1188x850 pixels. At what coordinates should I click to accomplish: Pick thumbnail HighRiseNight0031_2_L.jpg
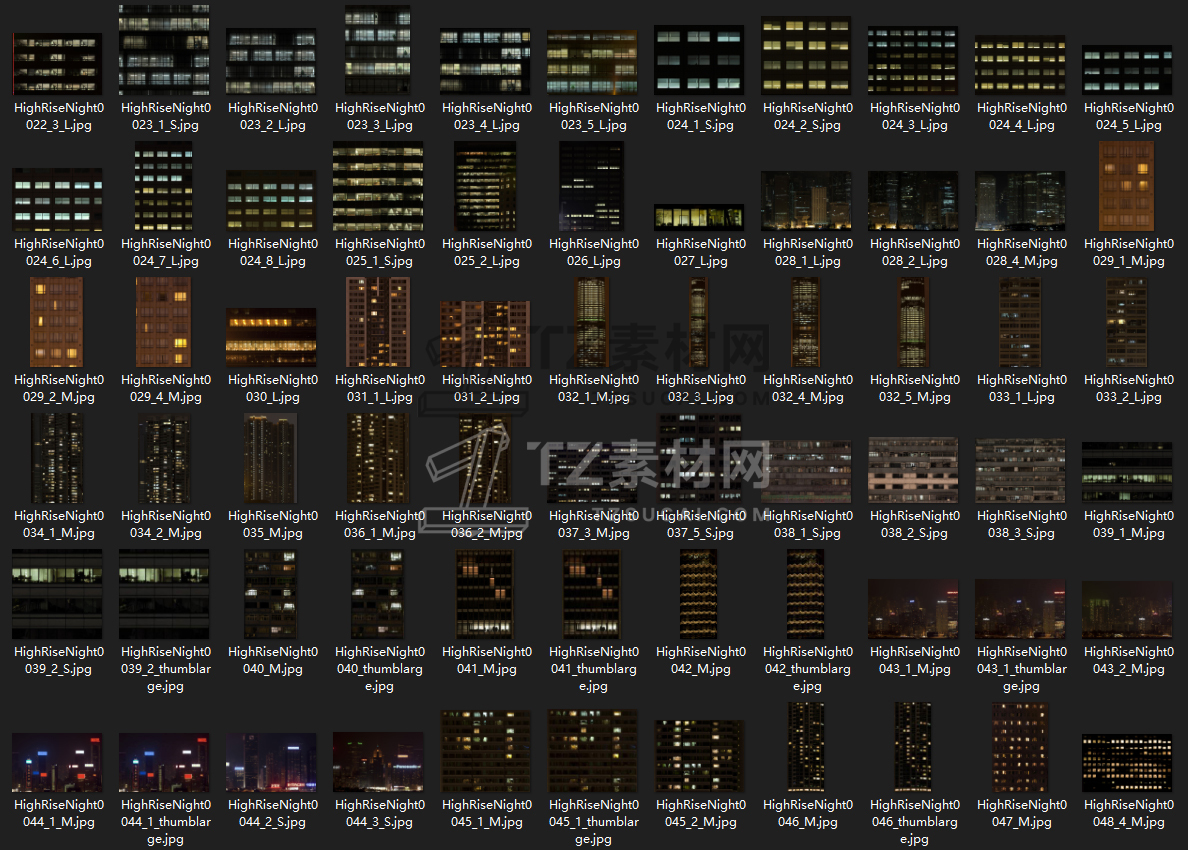click(486, 333)
